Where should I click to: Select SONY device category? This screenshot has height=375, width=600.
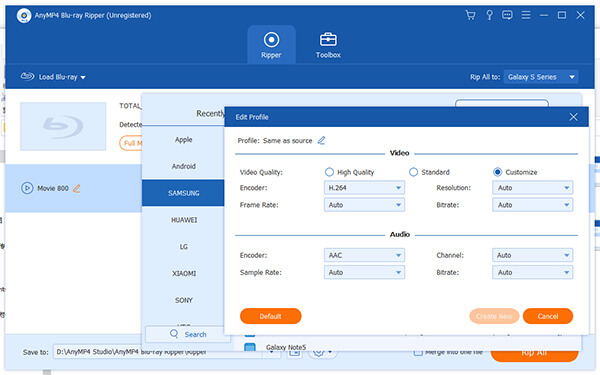tap(183, 300)
